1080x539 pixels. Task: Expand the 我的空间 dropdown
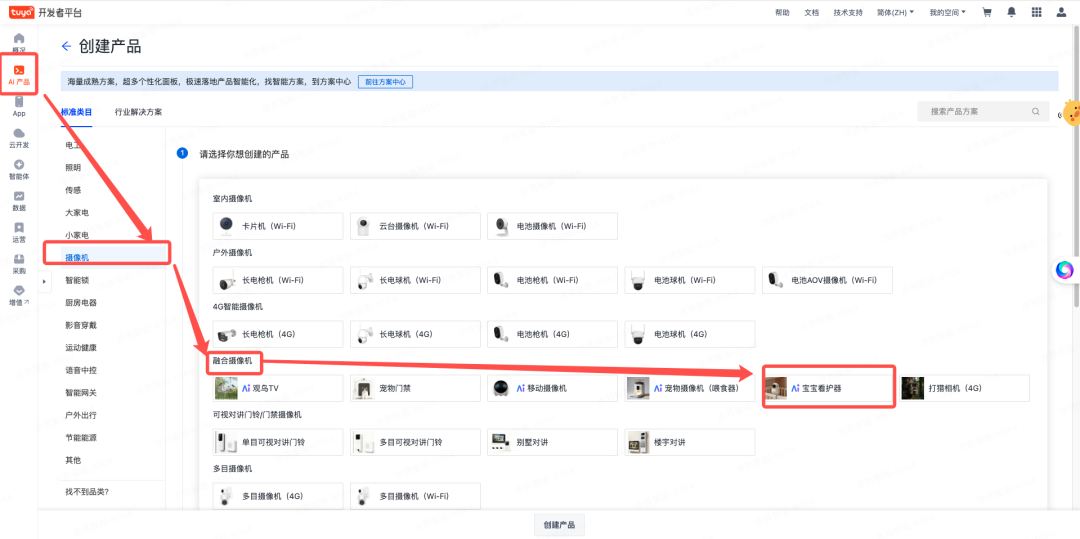[x=947, y=12]
